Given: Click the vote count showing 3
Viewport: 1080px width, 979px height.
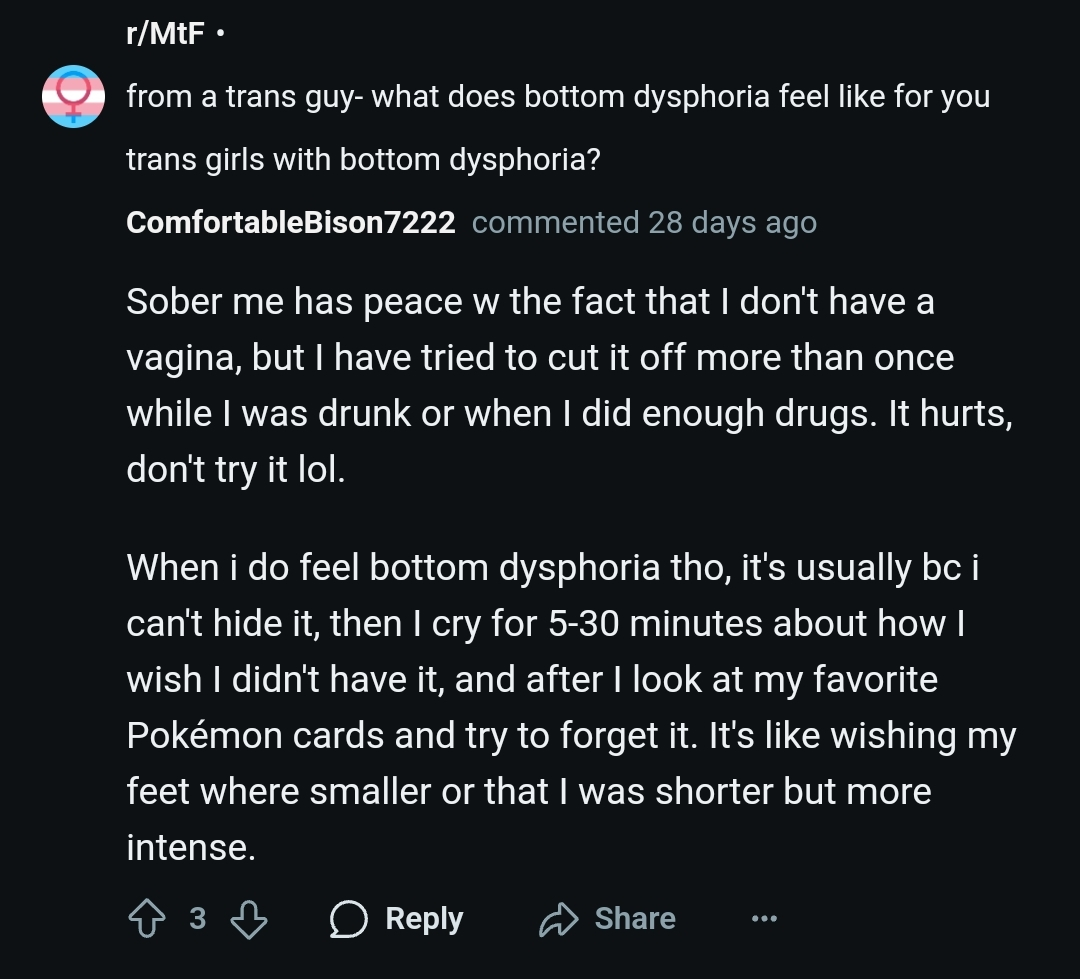Looking at the screenshot, I should (198, 919).
